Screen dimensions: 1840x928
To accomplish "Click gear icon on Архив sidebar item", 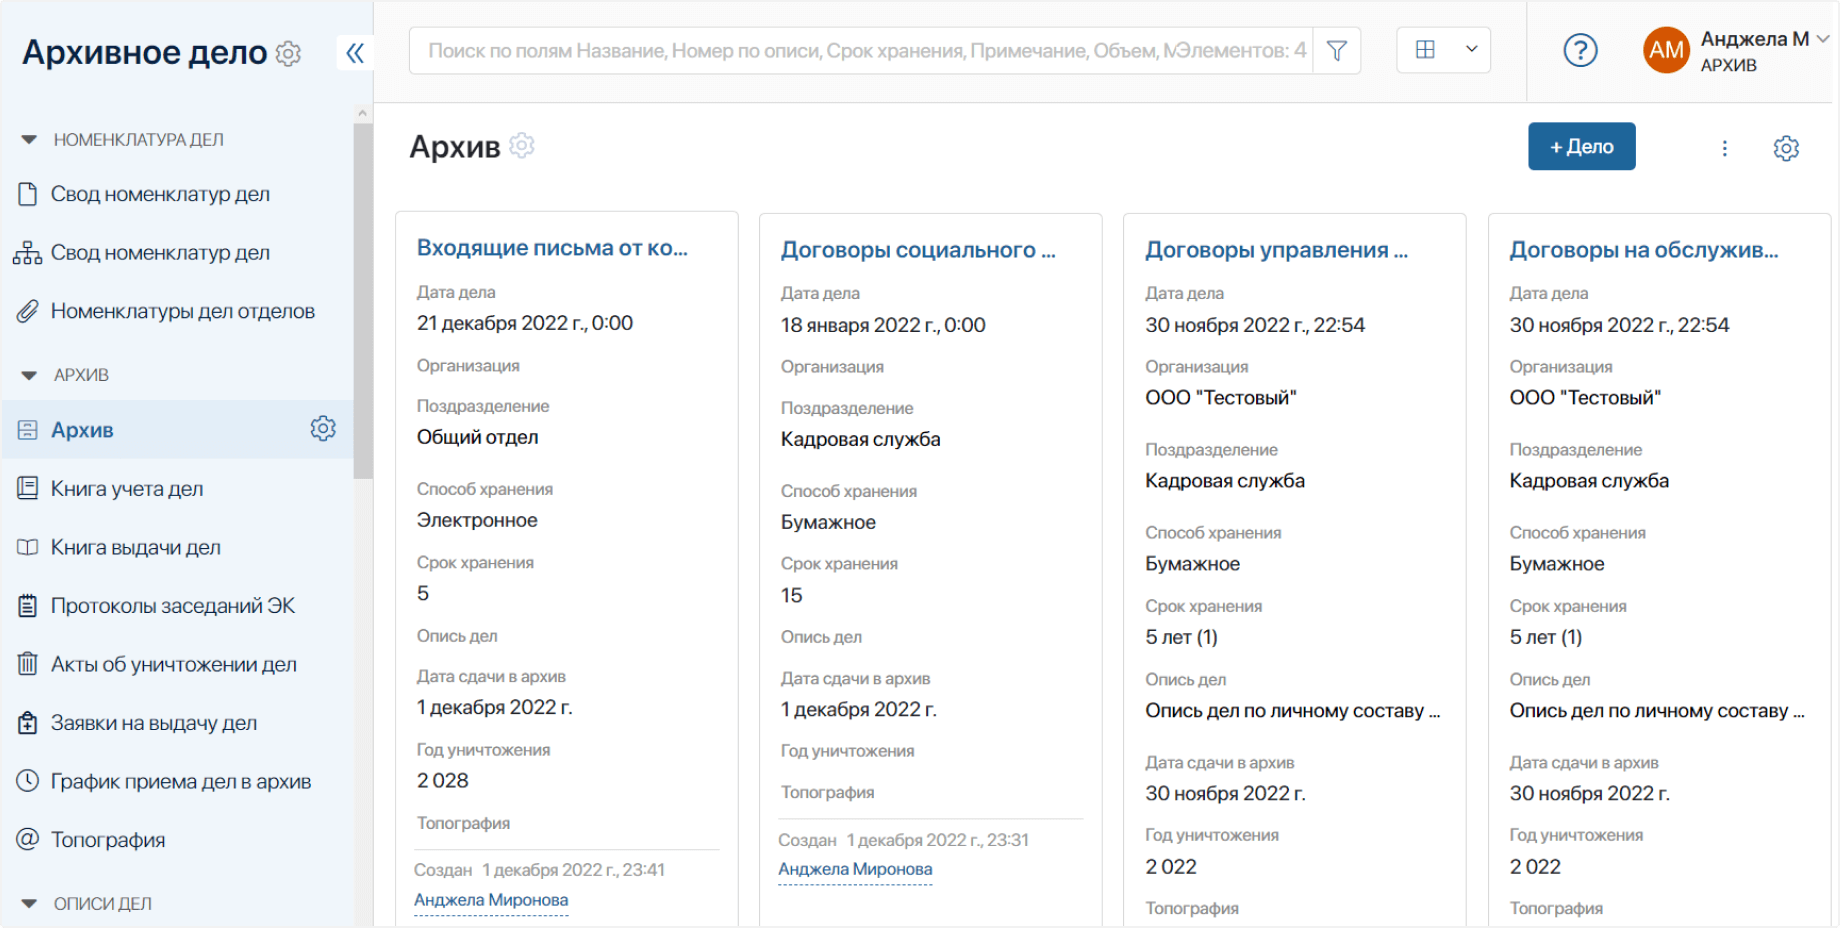I will 323,429.
